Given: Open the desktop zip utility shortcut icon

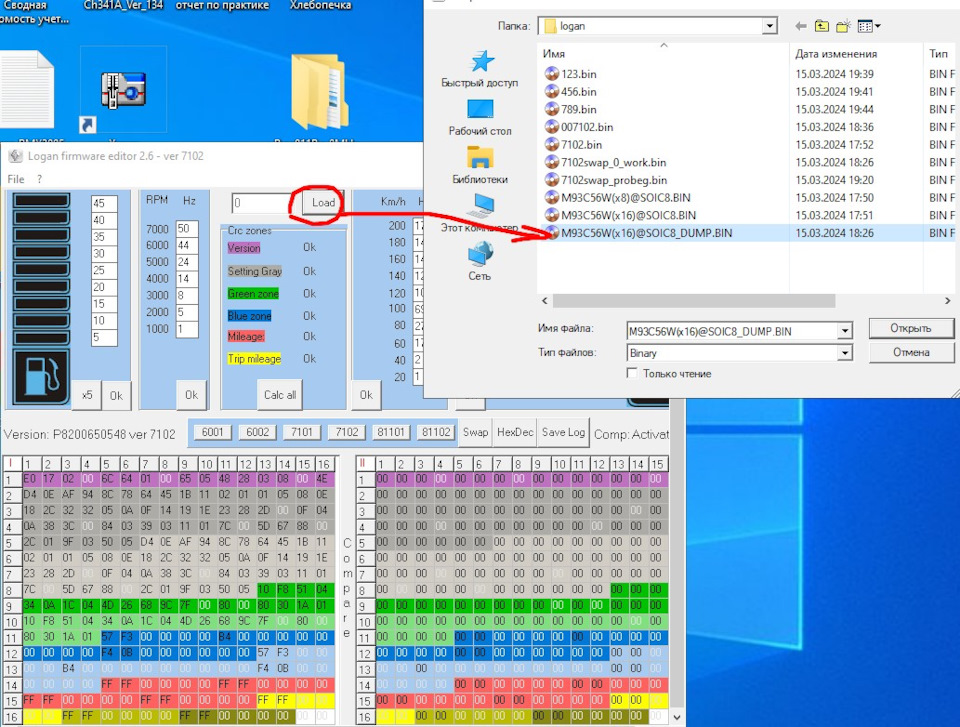Looking at the screenshot, I should (123, 89).
